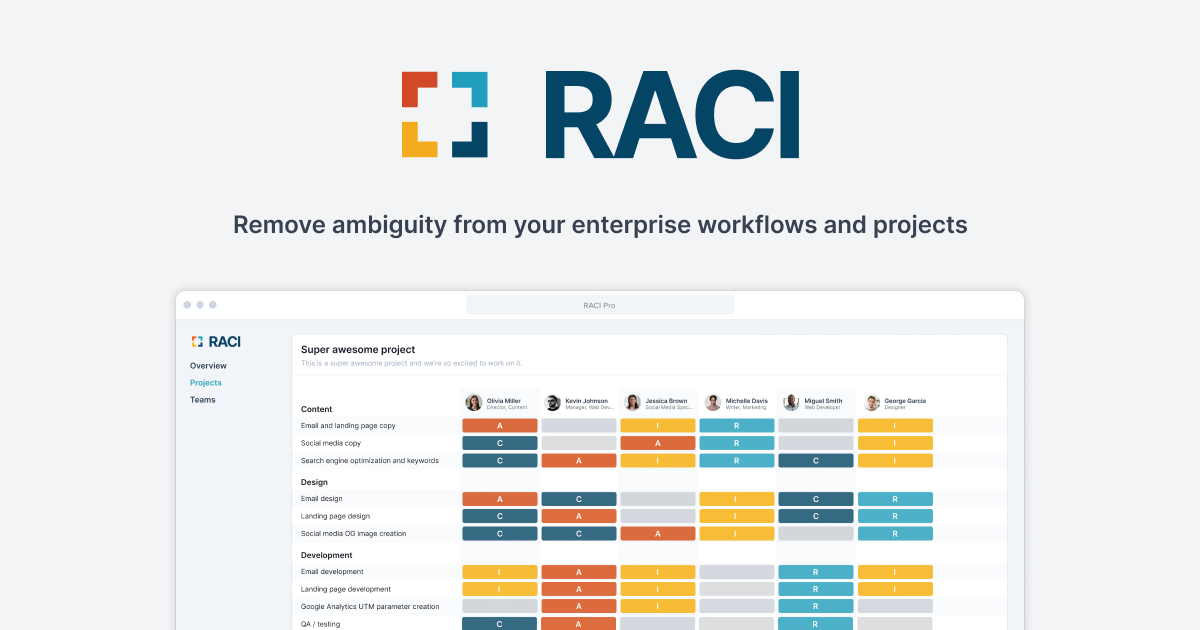Open Olivia Miller's avatar
The image size is (1200, 630).
(x=473, y=403)
